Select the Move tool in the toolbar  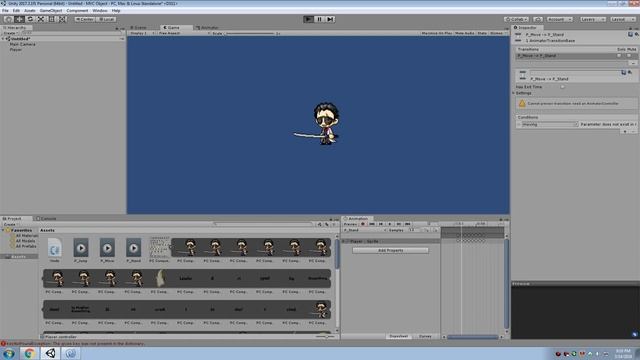tap(19, 19)
